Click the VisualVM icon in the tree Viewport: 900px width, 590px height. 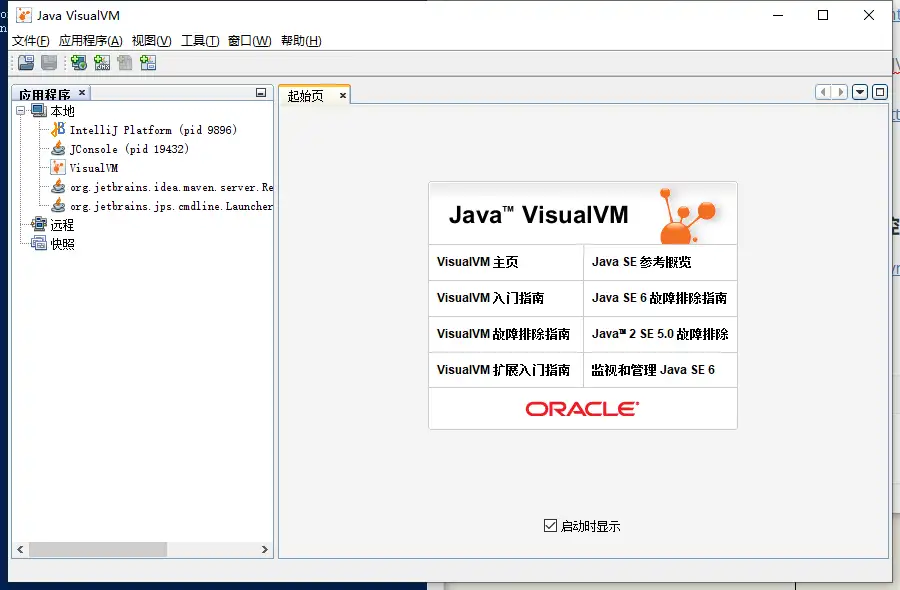point(58,168)
